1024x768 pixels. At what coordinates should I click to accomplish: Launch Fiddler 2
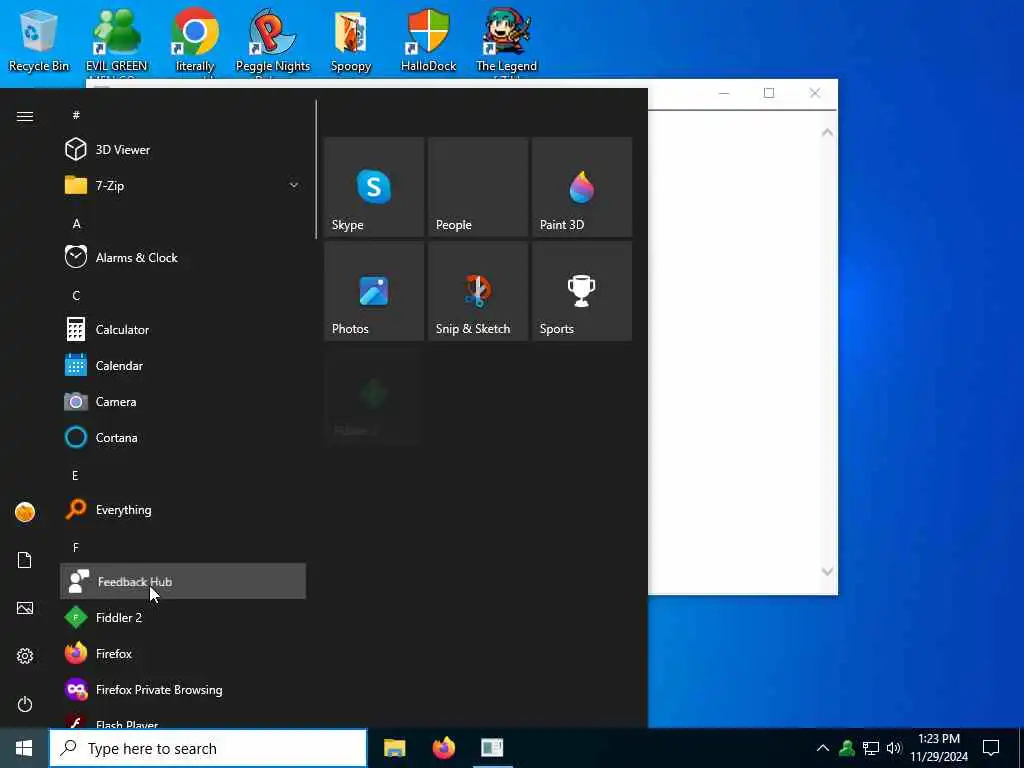pos(183,617)
